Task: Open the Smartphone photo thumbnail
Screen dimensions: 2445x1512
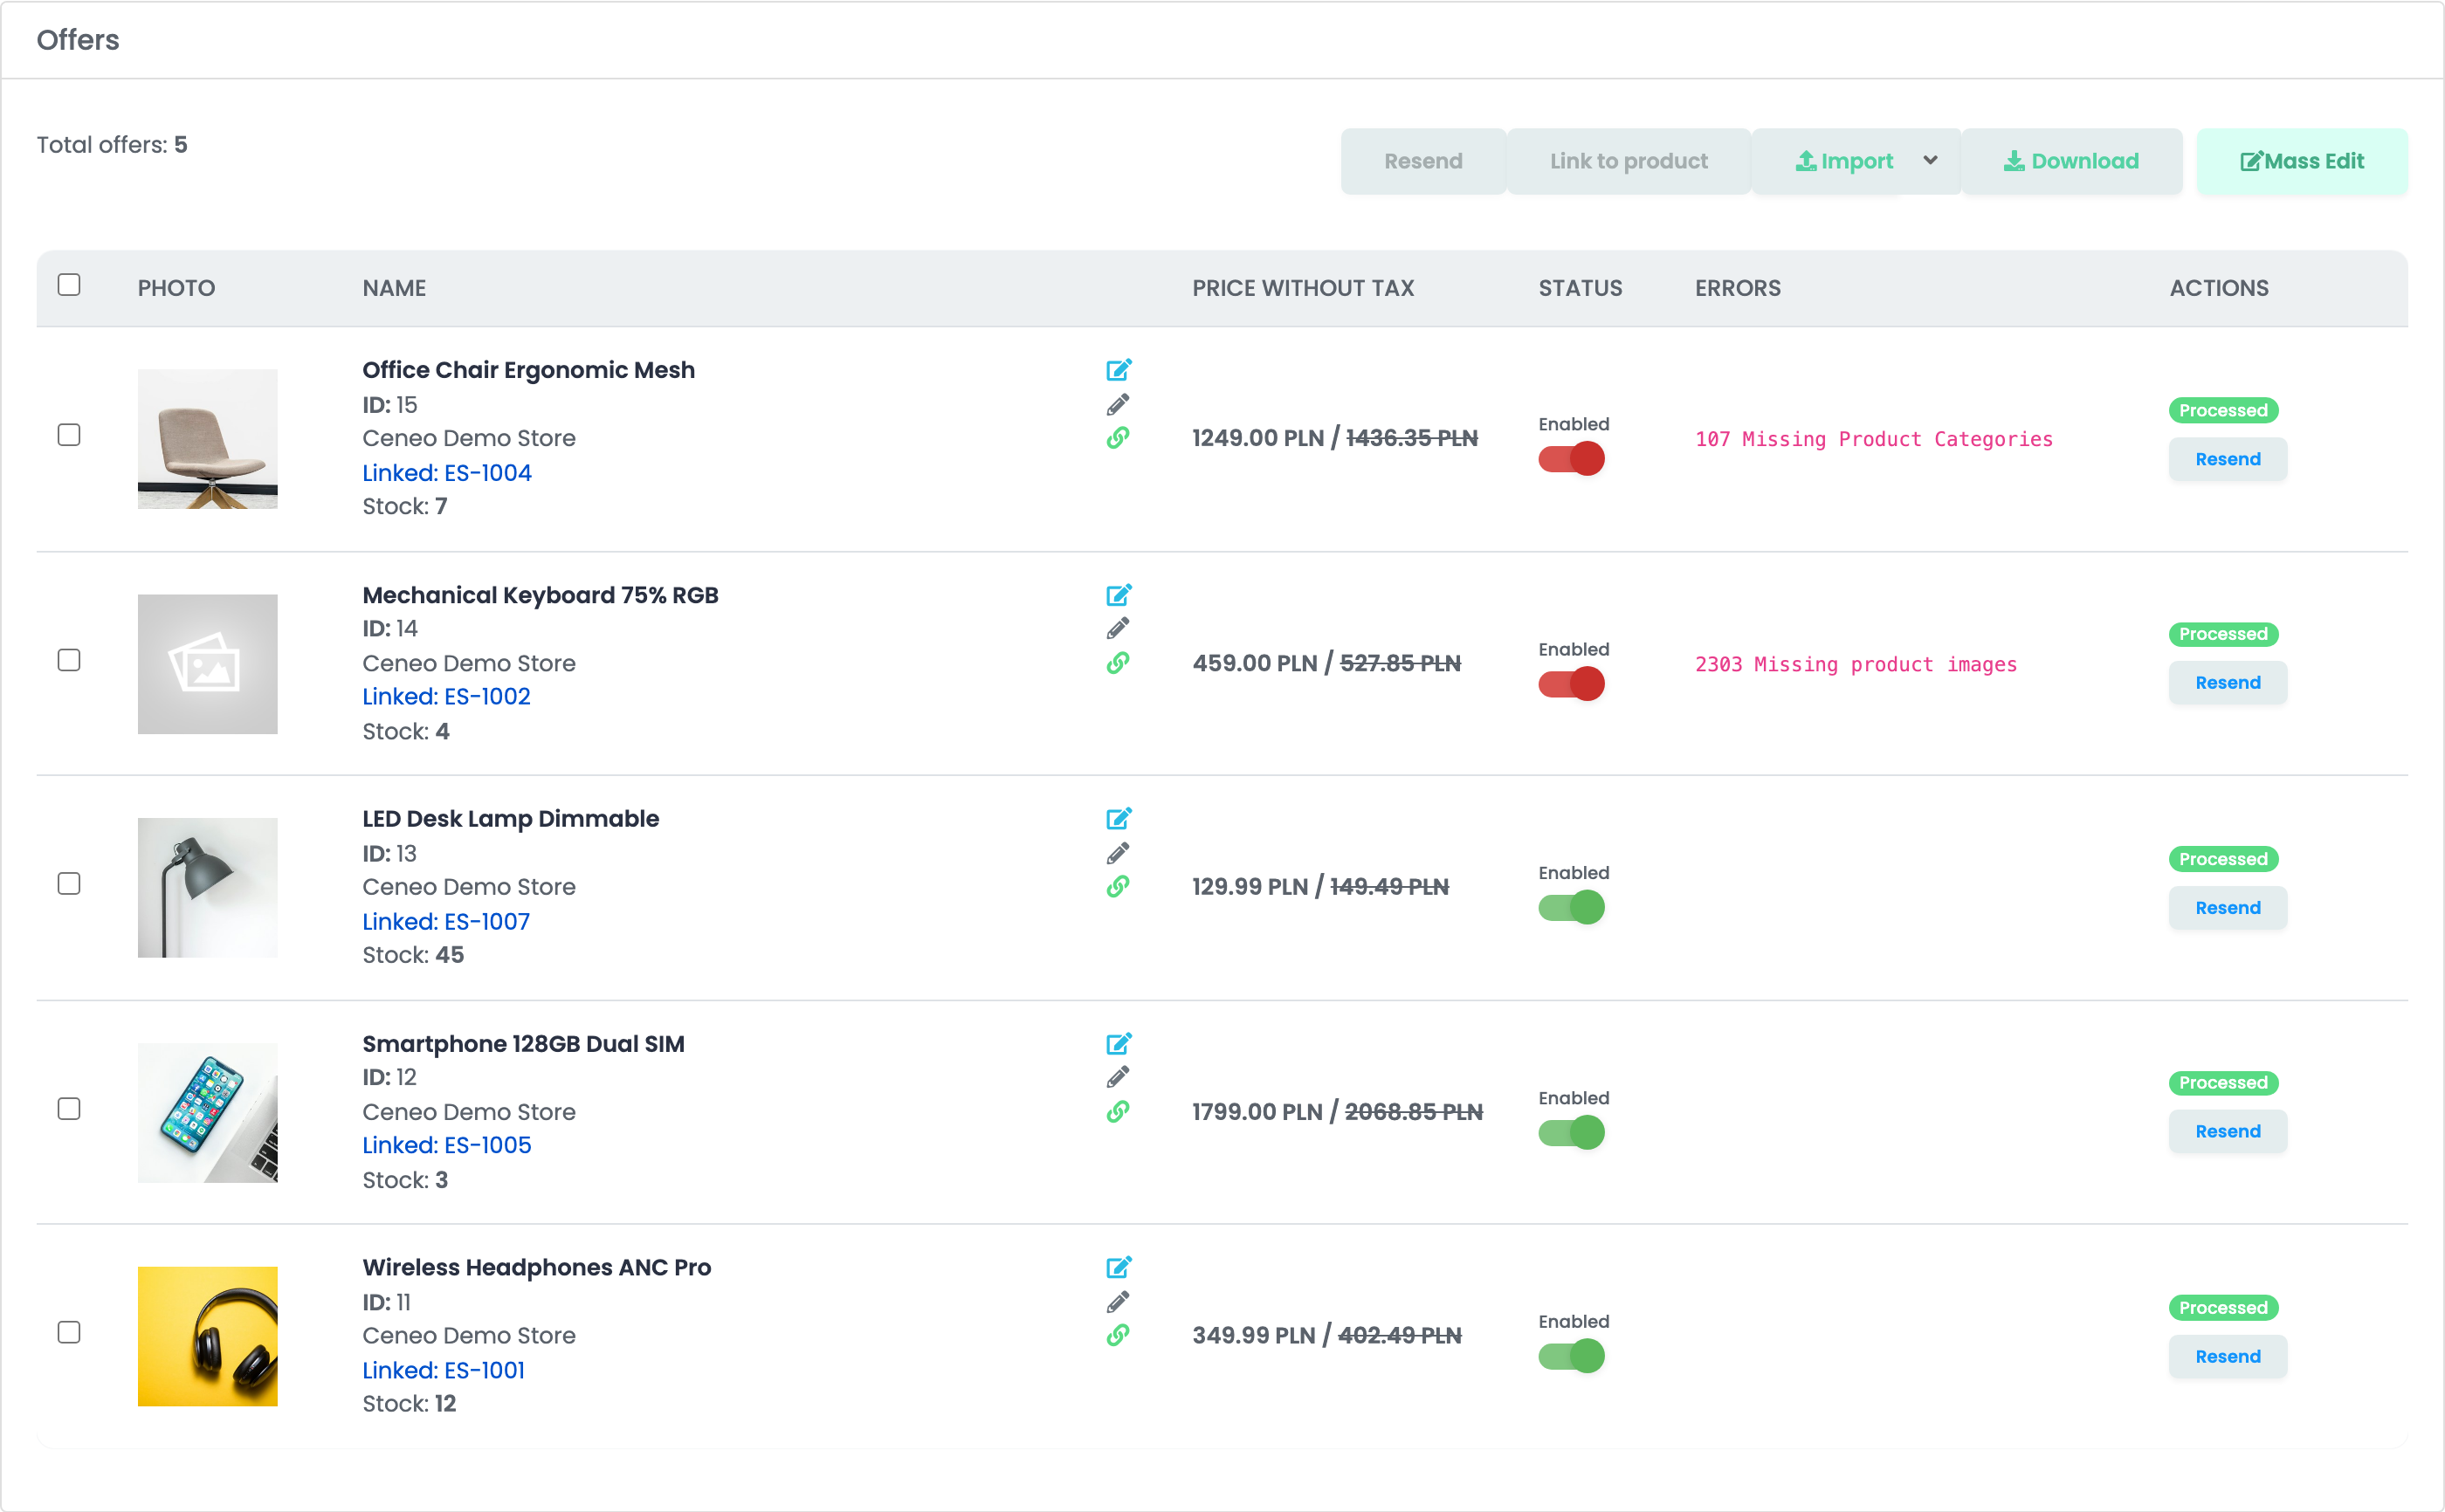Action: point(208,1113)
